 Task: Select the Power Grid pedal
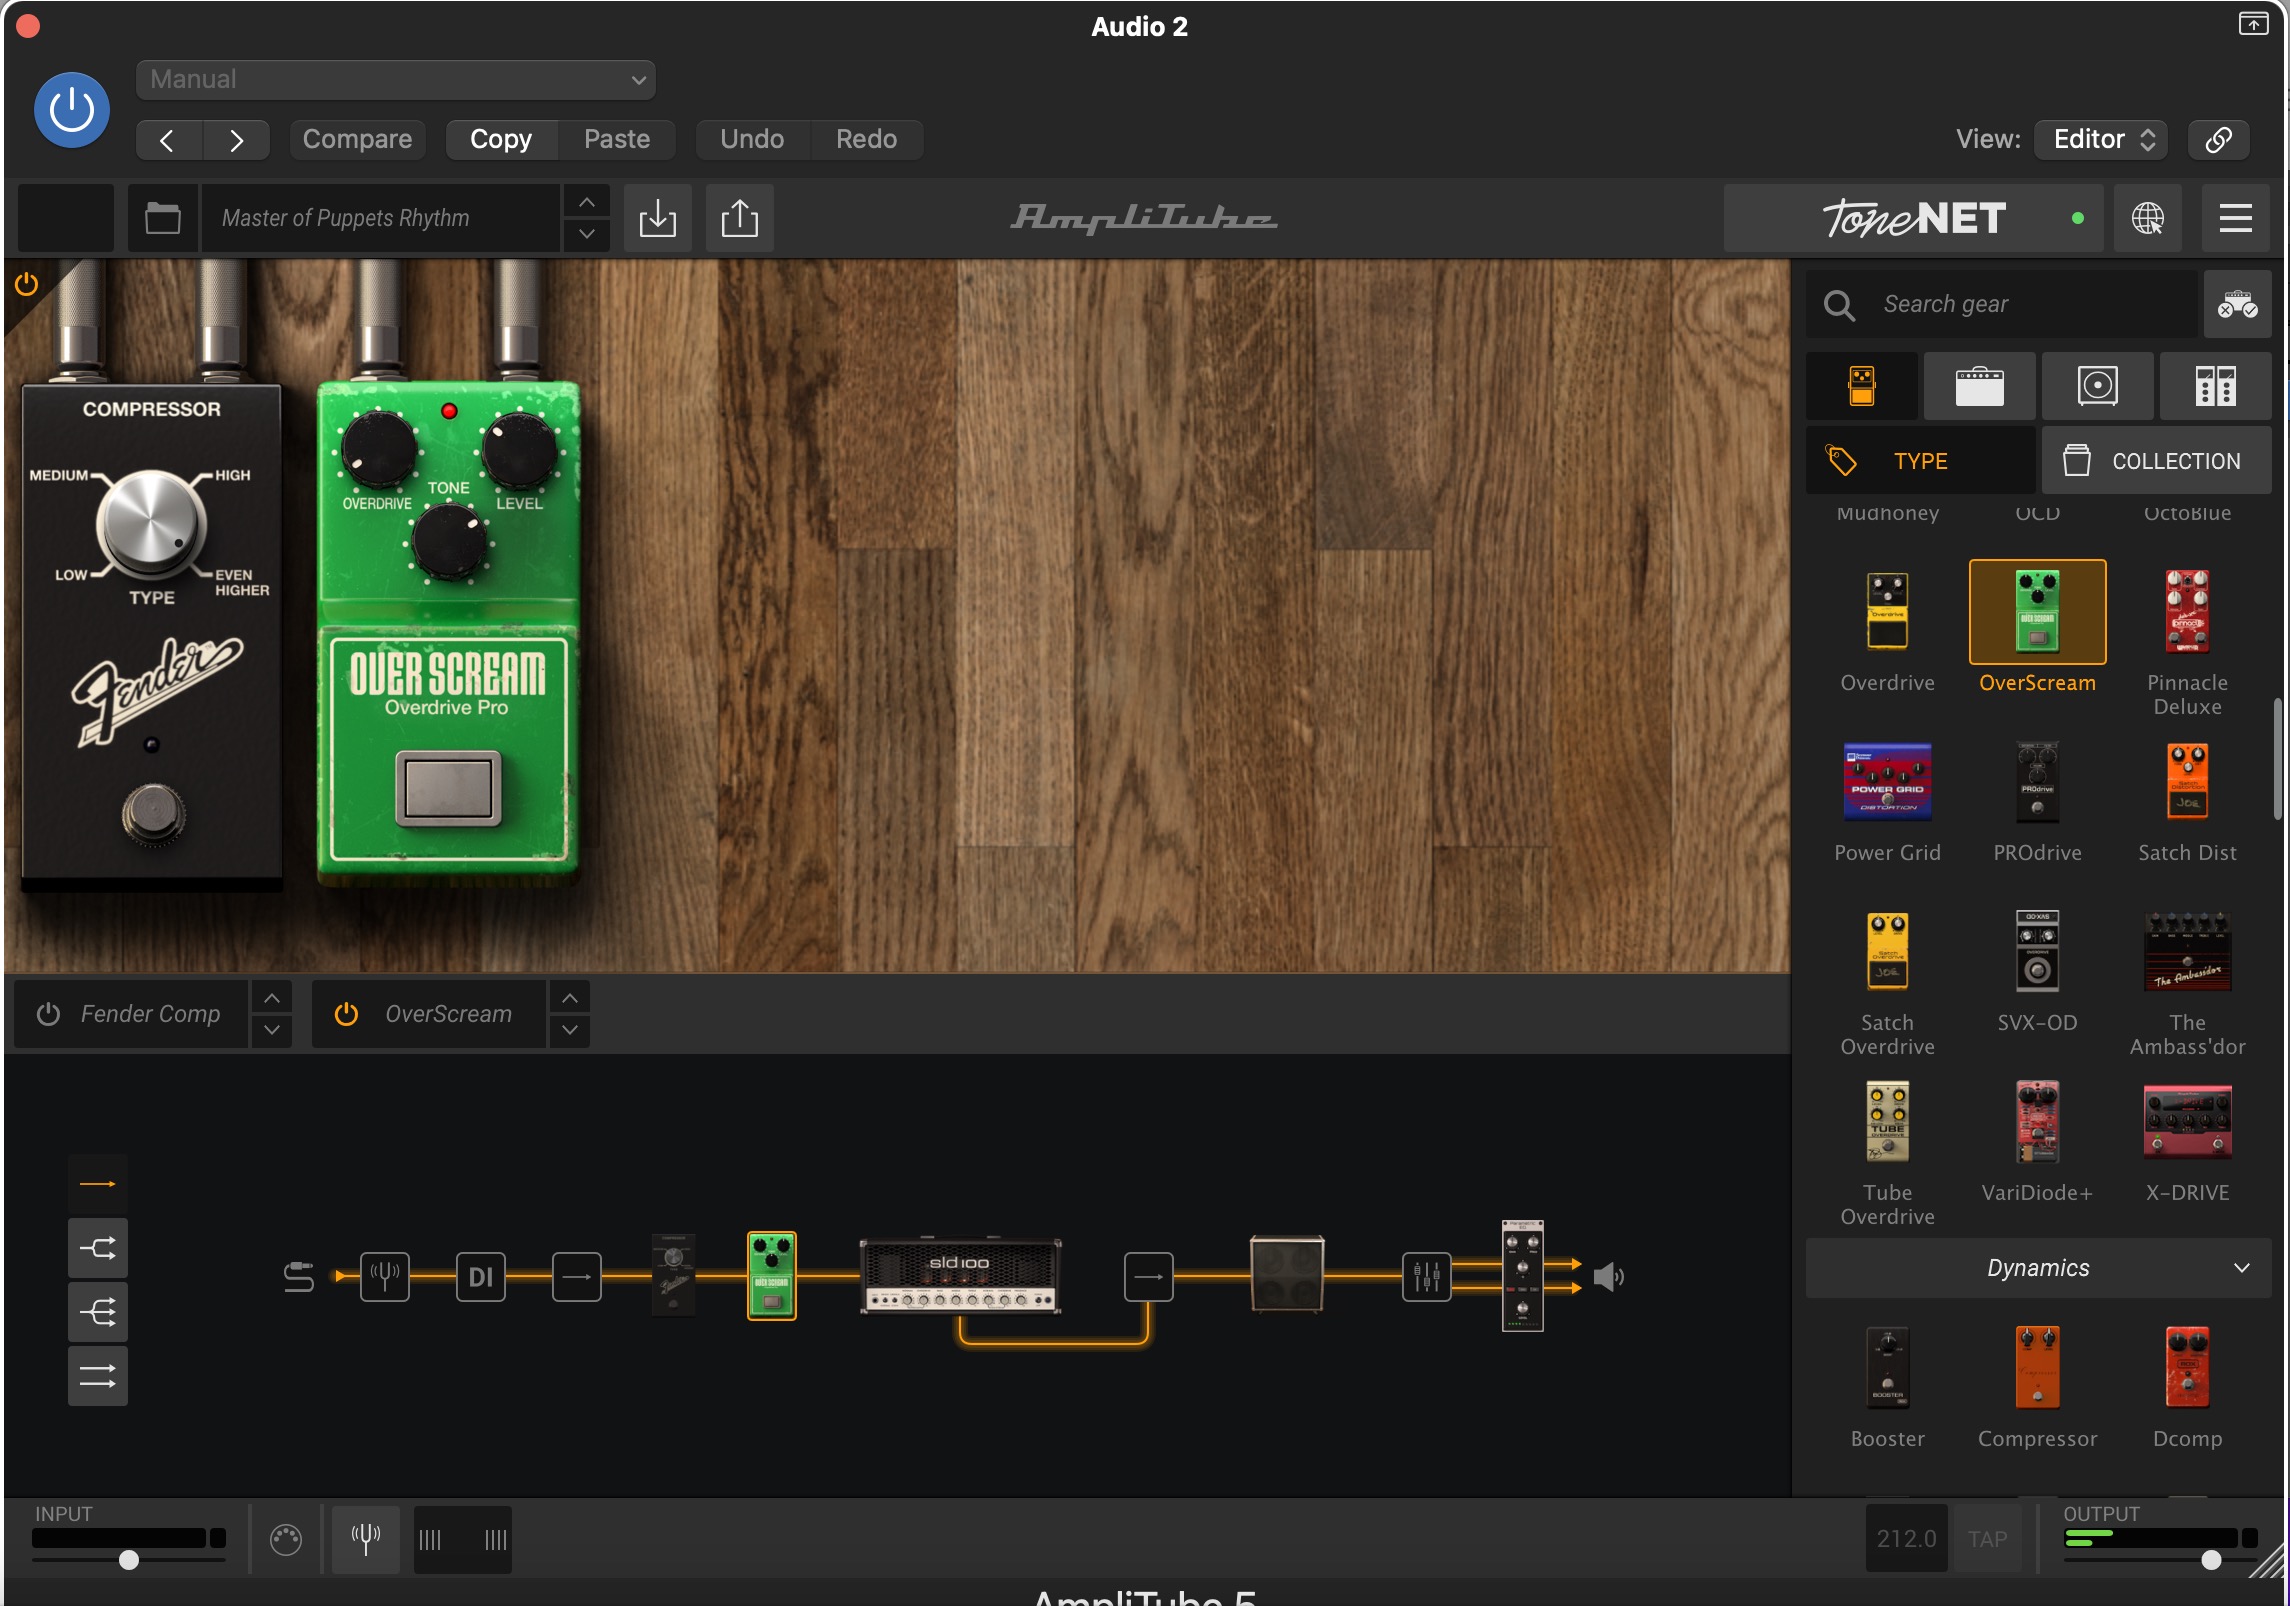[x=1887, y=782]
